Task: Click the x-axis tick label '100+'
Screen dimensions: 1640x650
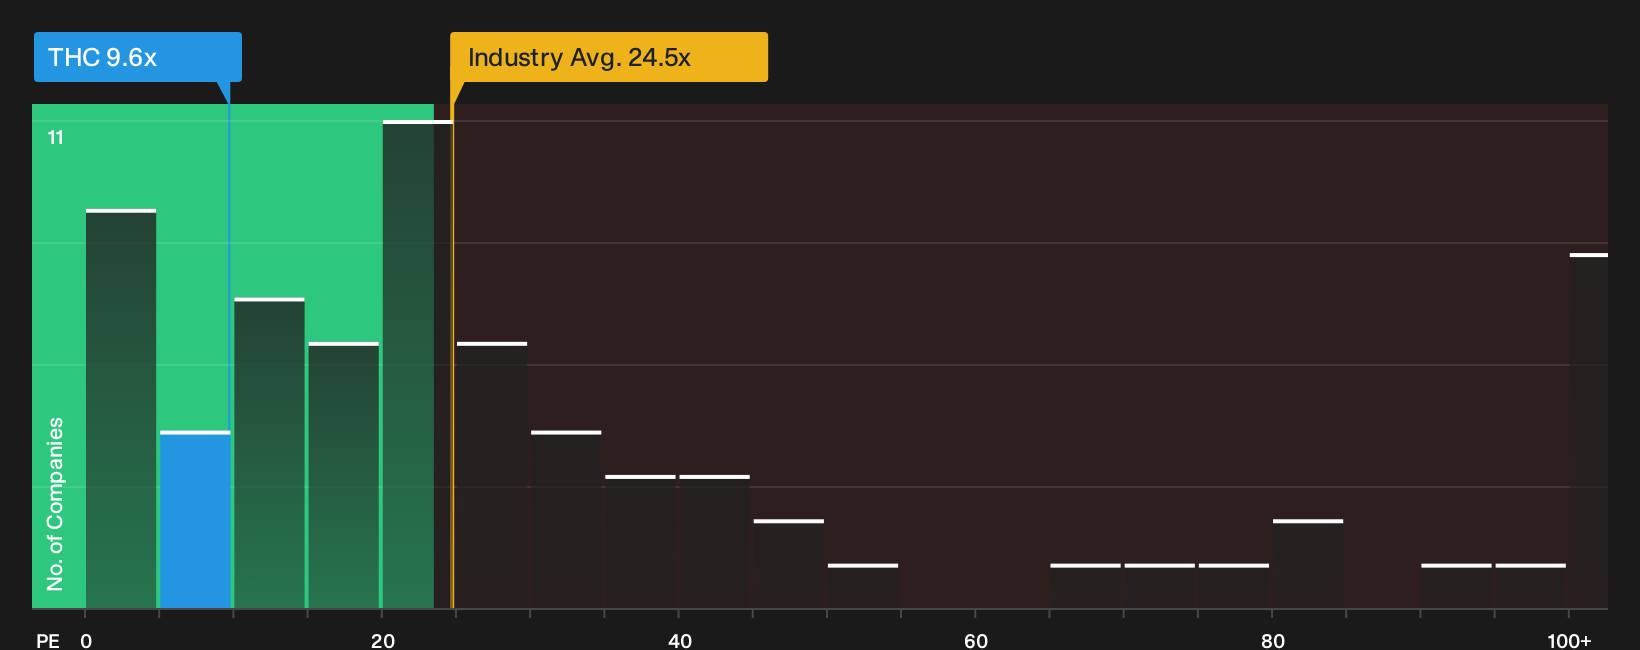Action: pos(1569,641)
